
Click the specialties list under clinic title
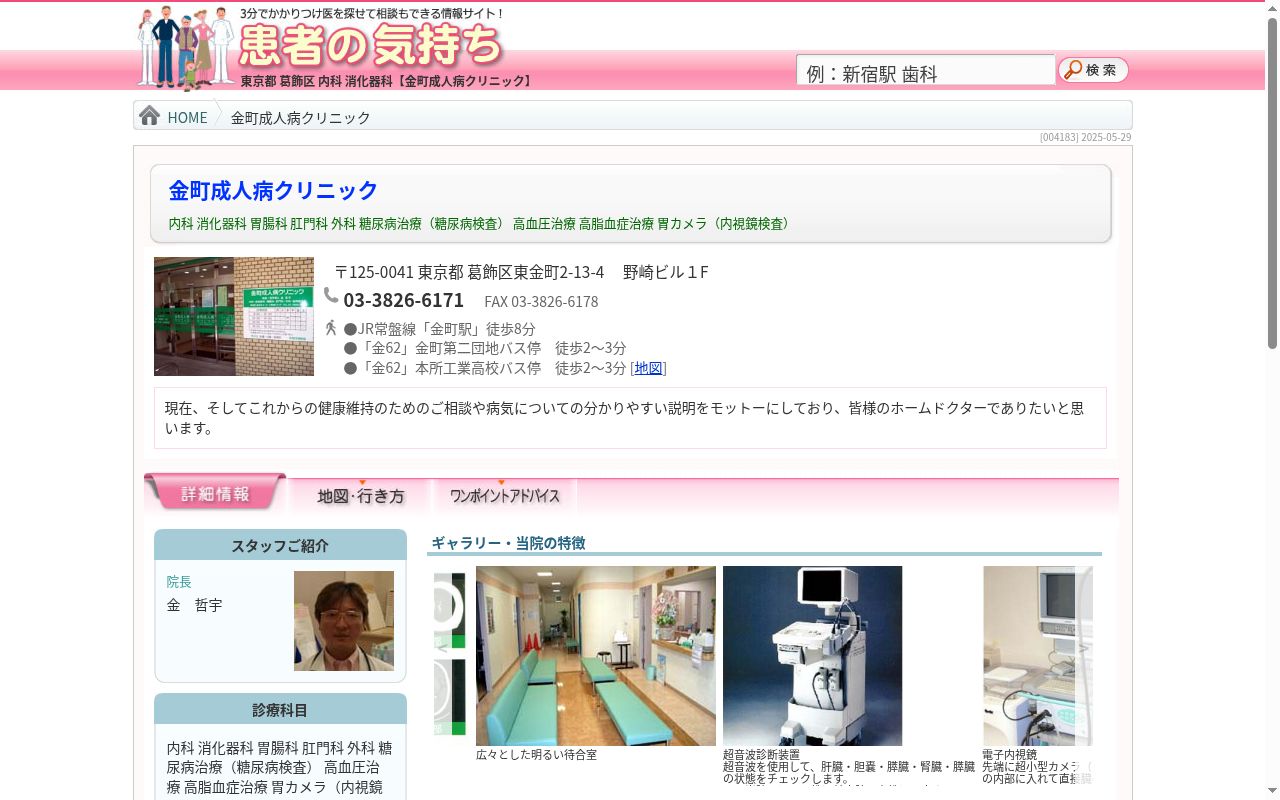[478, 224]
